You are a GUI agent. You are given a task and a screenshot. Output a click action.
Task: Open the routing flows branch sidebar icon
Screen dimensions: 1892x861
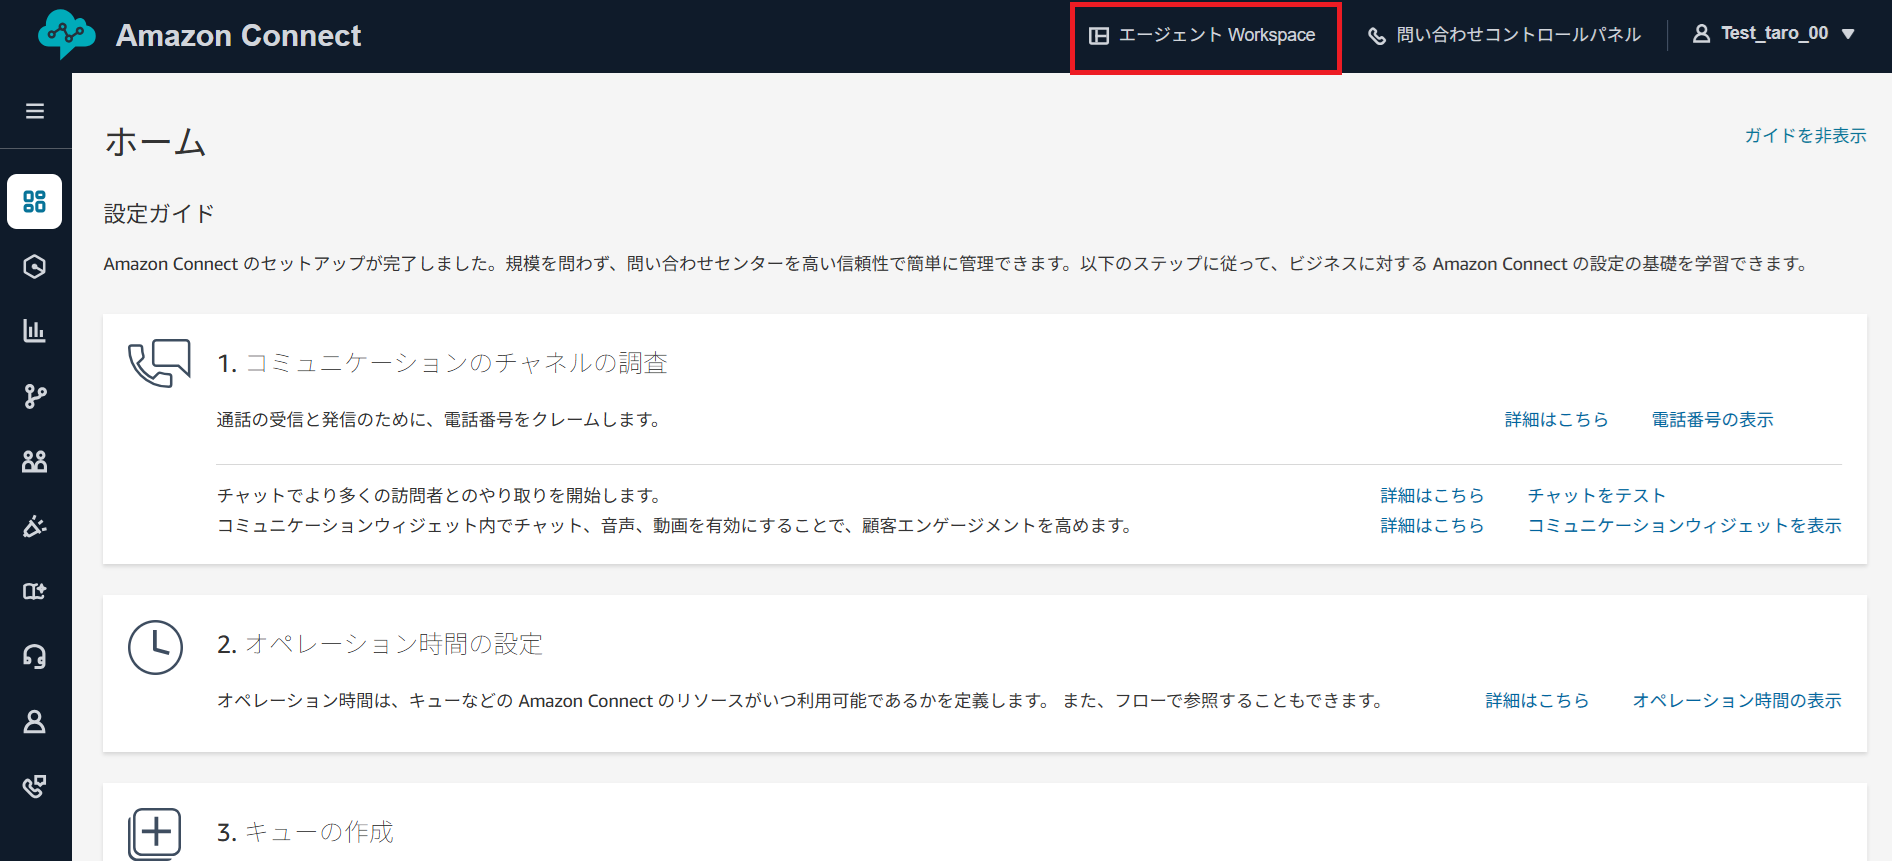pos(35,396)
